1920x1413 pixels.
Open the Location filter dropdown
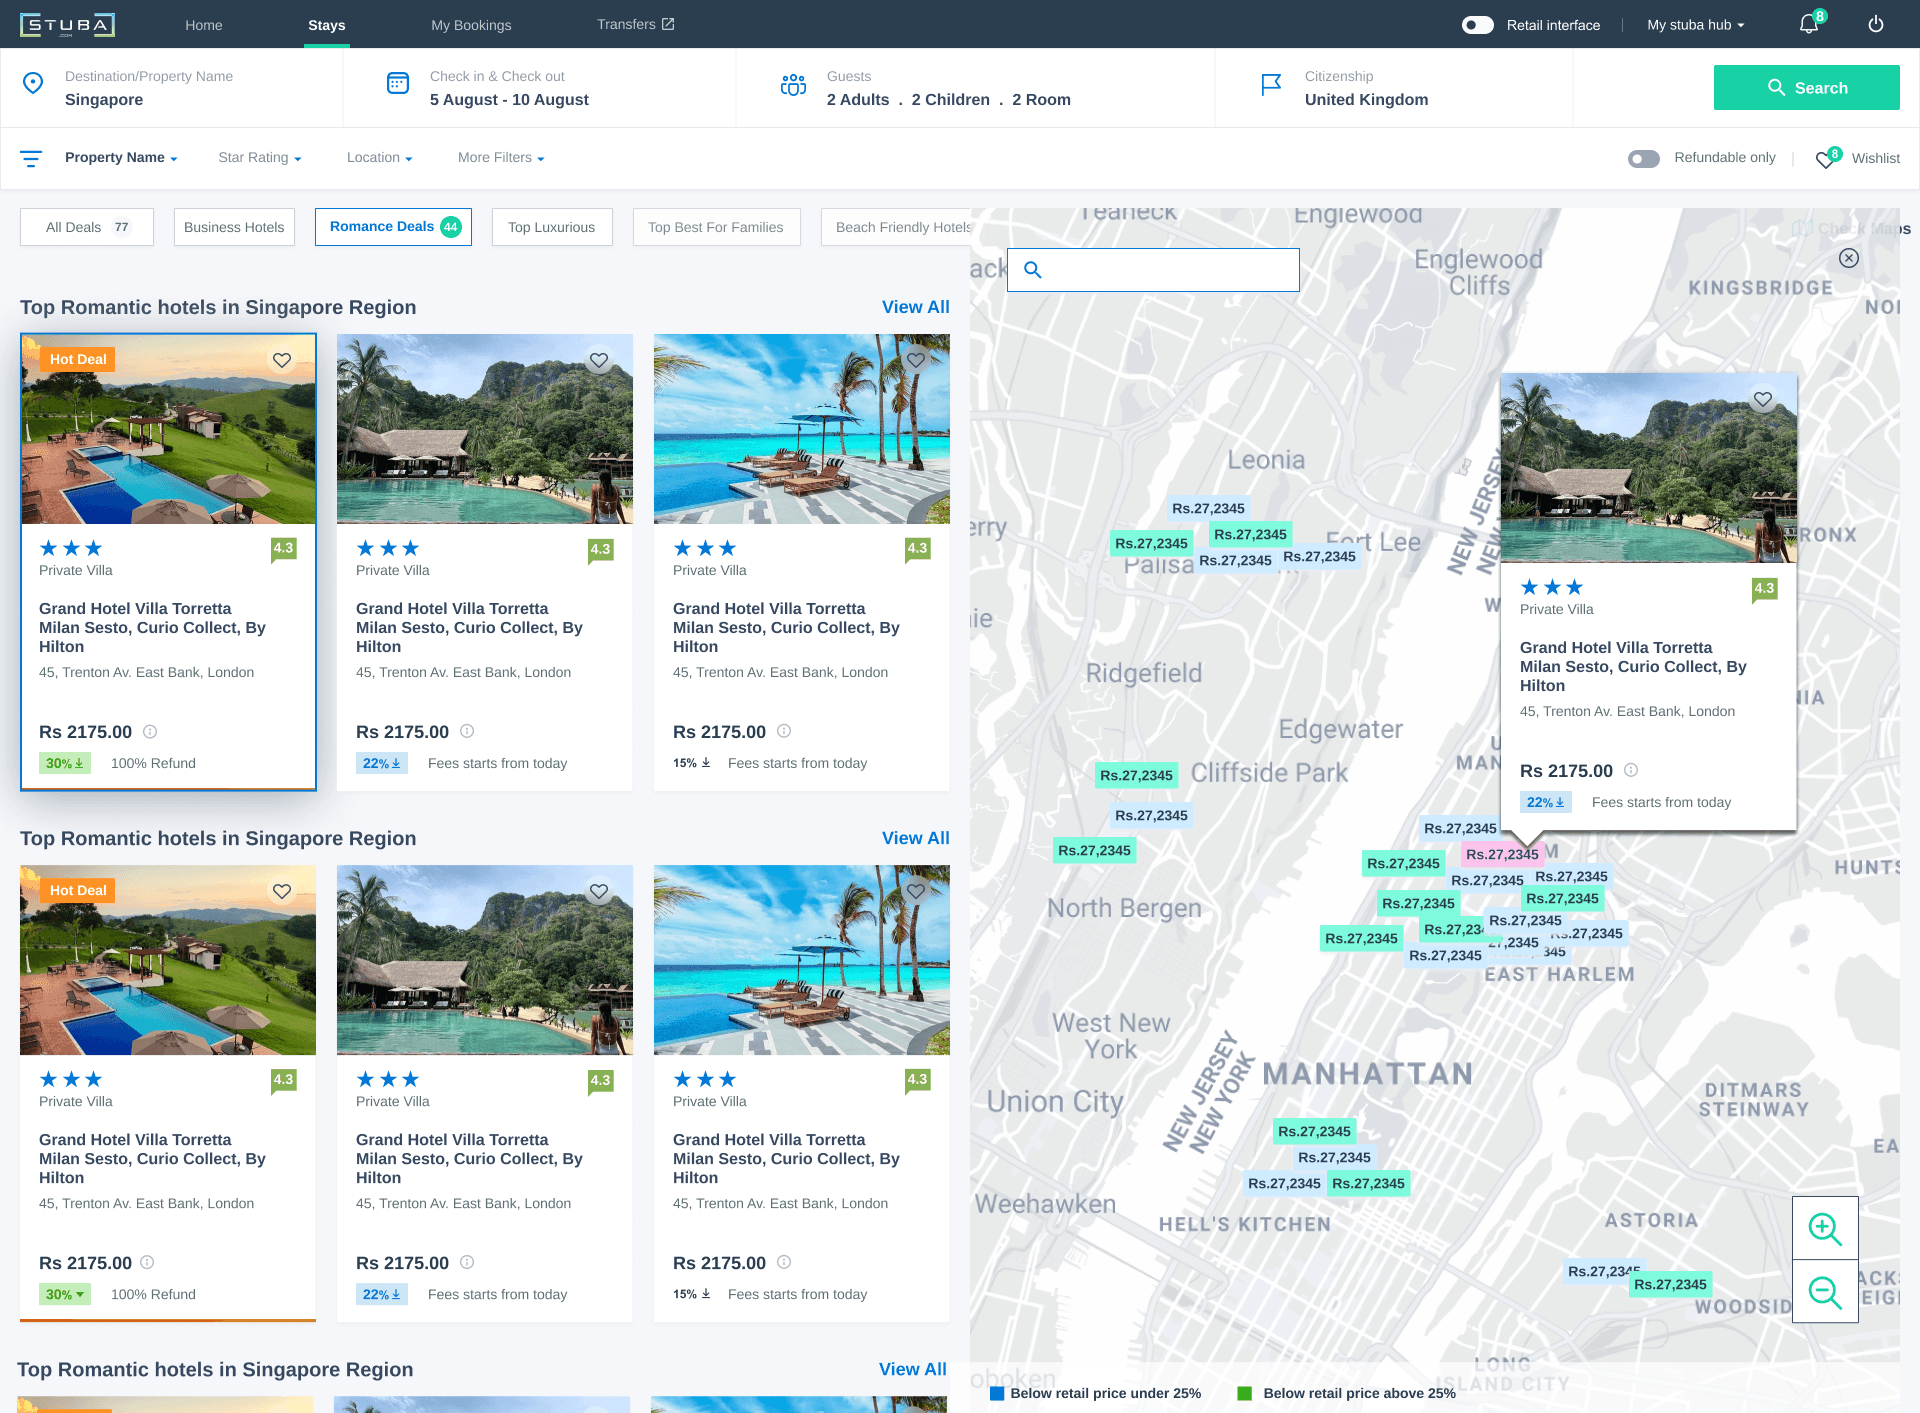click(x=379, y=158)
